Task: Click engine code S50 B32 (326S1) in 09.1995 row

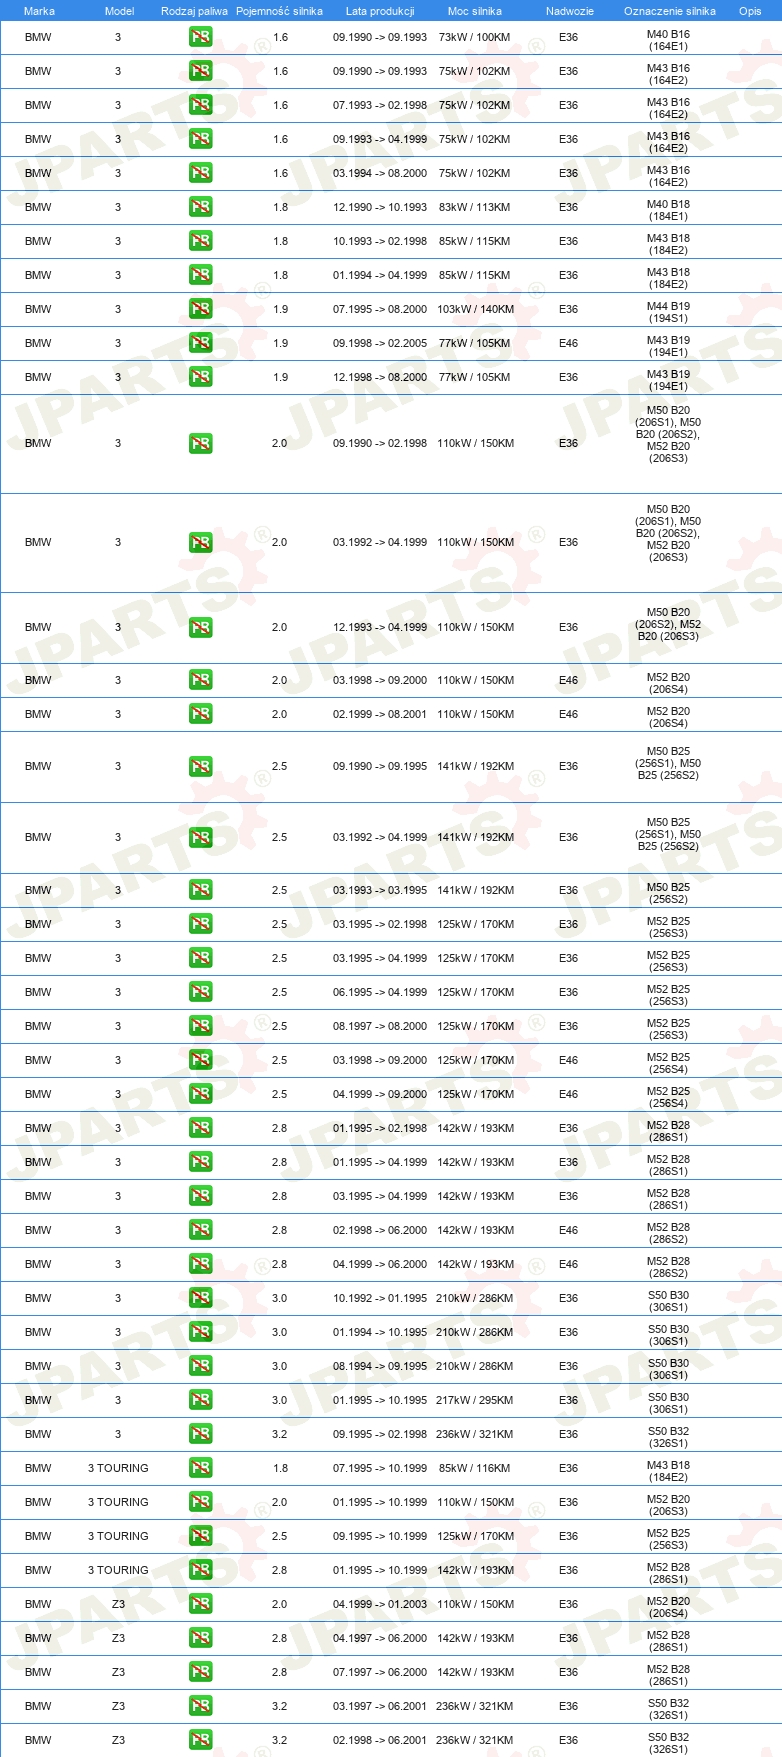Action: [x=668, y=1437]
